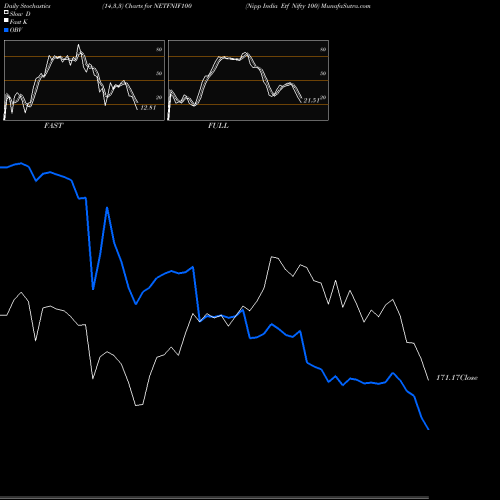Open the FAST stochastic chart thumbnail
The height and width of the screenshot is (500, 500).
(84, 80)
